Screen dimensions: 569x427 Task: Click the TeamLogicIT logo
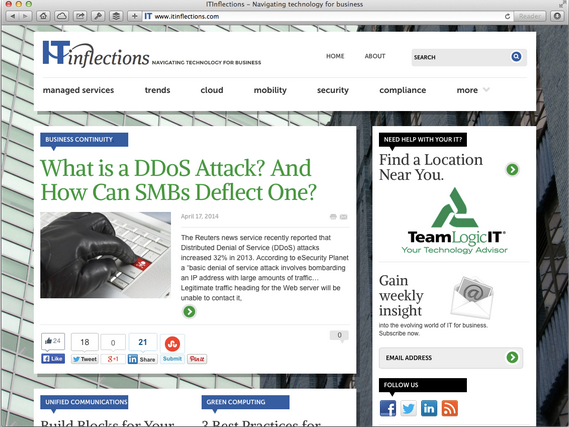pyautogui.click(x=454, y=221)
